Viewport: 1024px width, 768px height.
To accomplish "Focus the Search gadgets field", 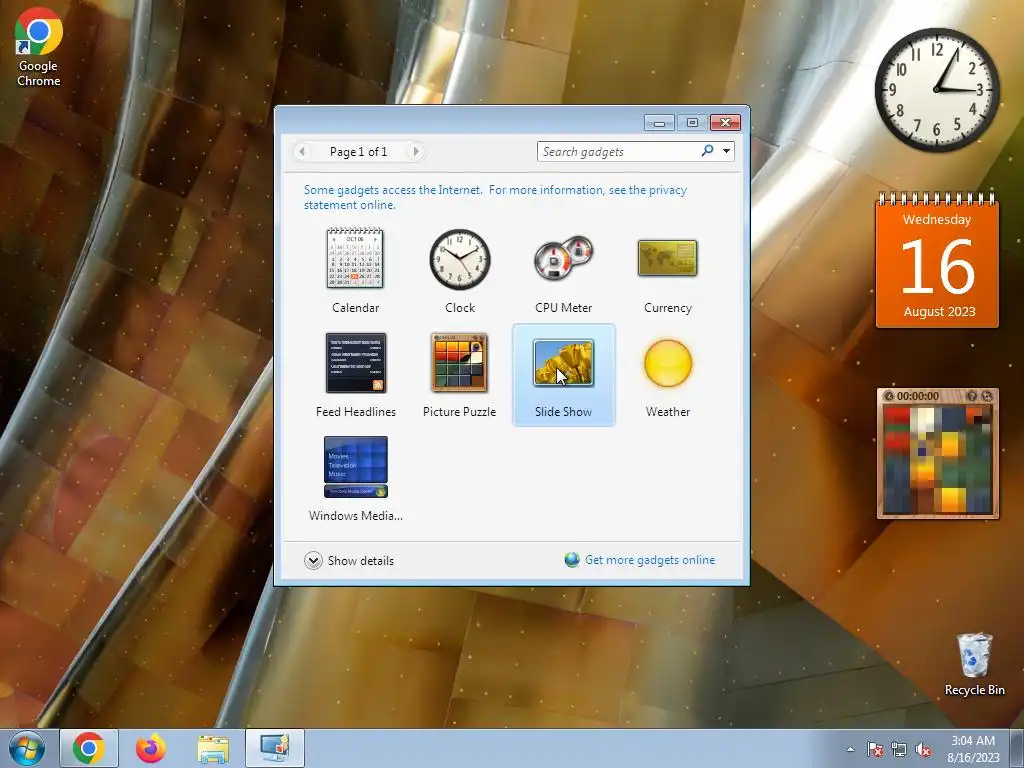I will click(618, 152).
